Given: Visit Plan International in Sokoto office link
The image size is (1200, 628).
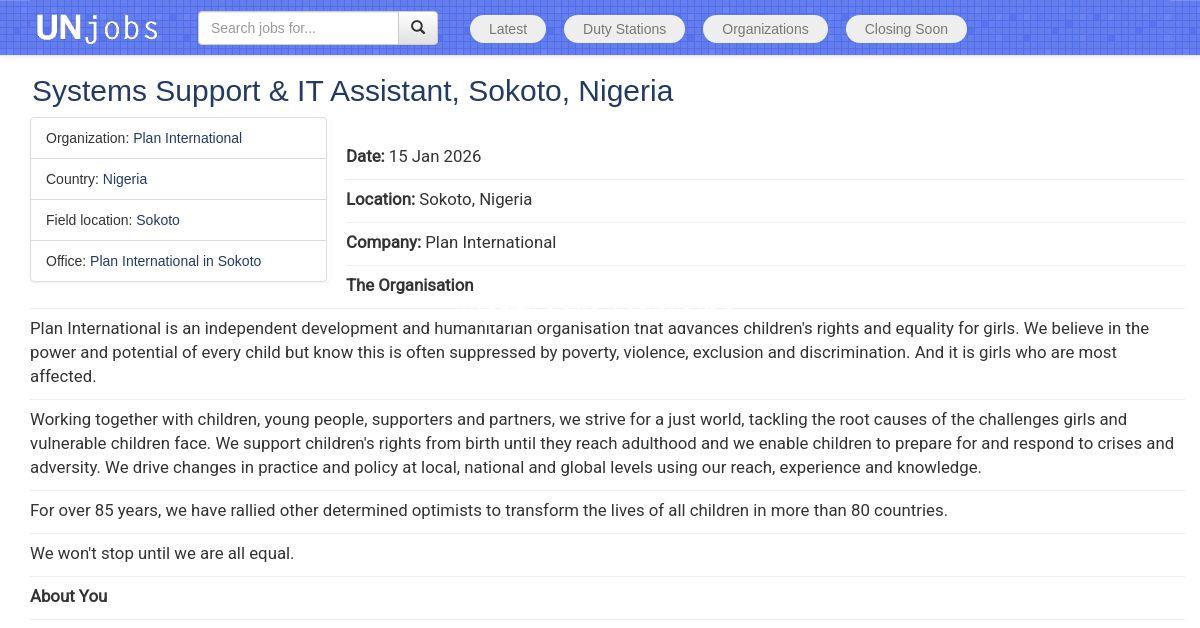Looking at the screenshot, I should [175, 261].
